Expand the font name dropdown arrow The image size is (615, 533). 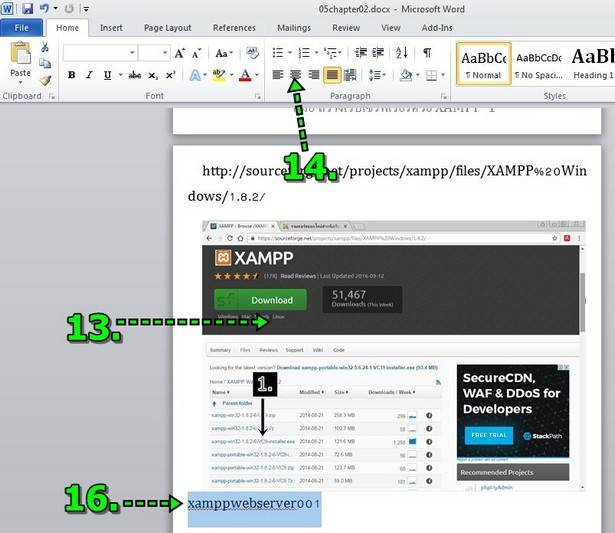click(133, 53)
